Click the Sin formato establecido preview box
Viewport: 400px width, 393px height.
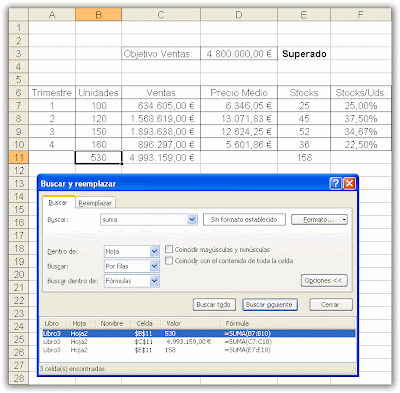tap(244, 220)
